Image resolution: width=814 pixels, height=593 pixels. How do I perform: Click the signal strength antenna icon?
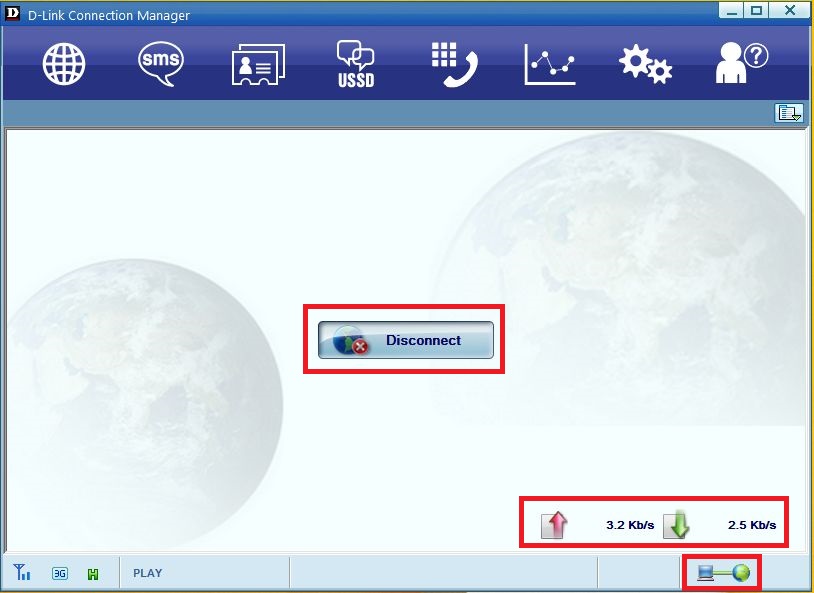(x=22, y=572)
